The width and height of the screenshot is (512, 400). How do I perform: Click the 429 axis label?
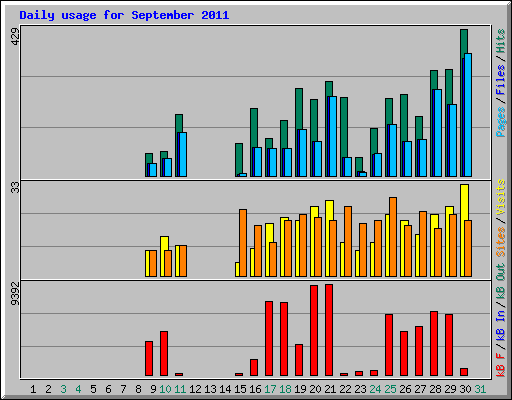[15, 37]
